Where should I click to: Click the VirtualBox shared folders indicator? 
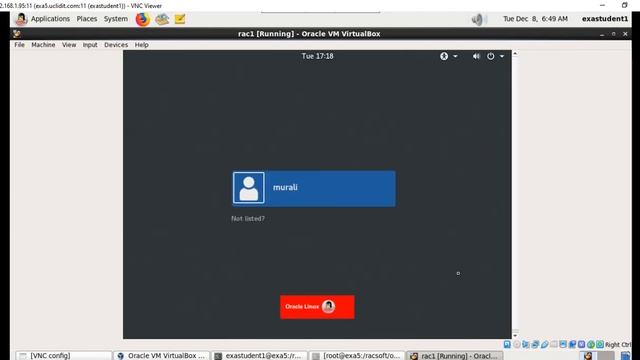(x=554, y=344)
